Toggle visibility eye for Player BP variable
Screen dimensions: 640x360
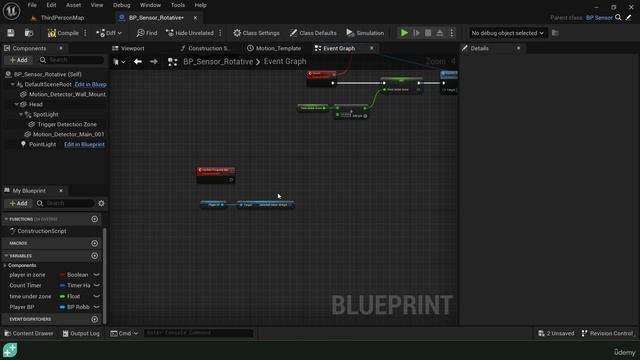tap(97, 307)
